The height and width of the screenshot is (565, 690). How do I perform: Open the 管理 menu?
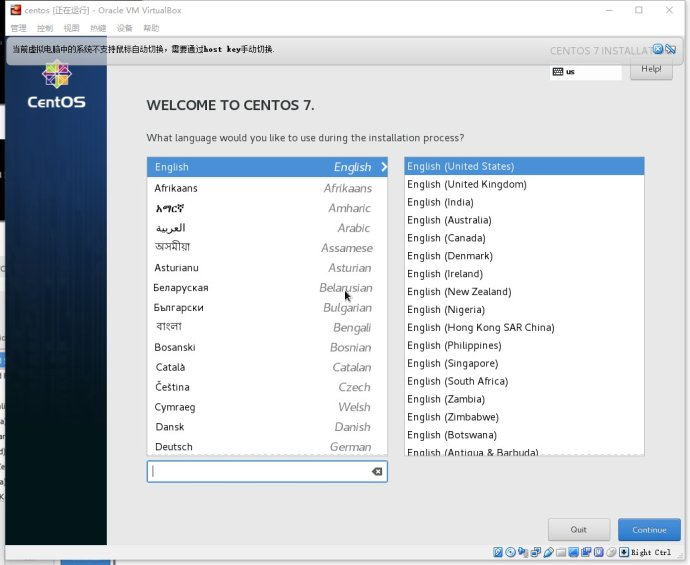click(18, 28)
